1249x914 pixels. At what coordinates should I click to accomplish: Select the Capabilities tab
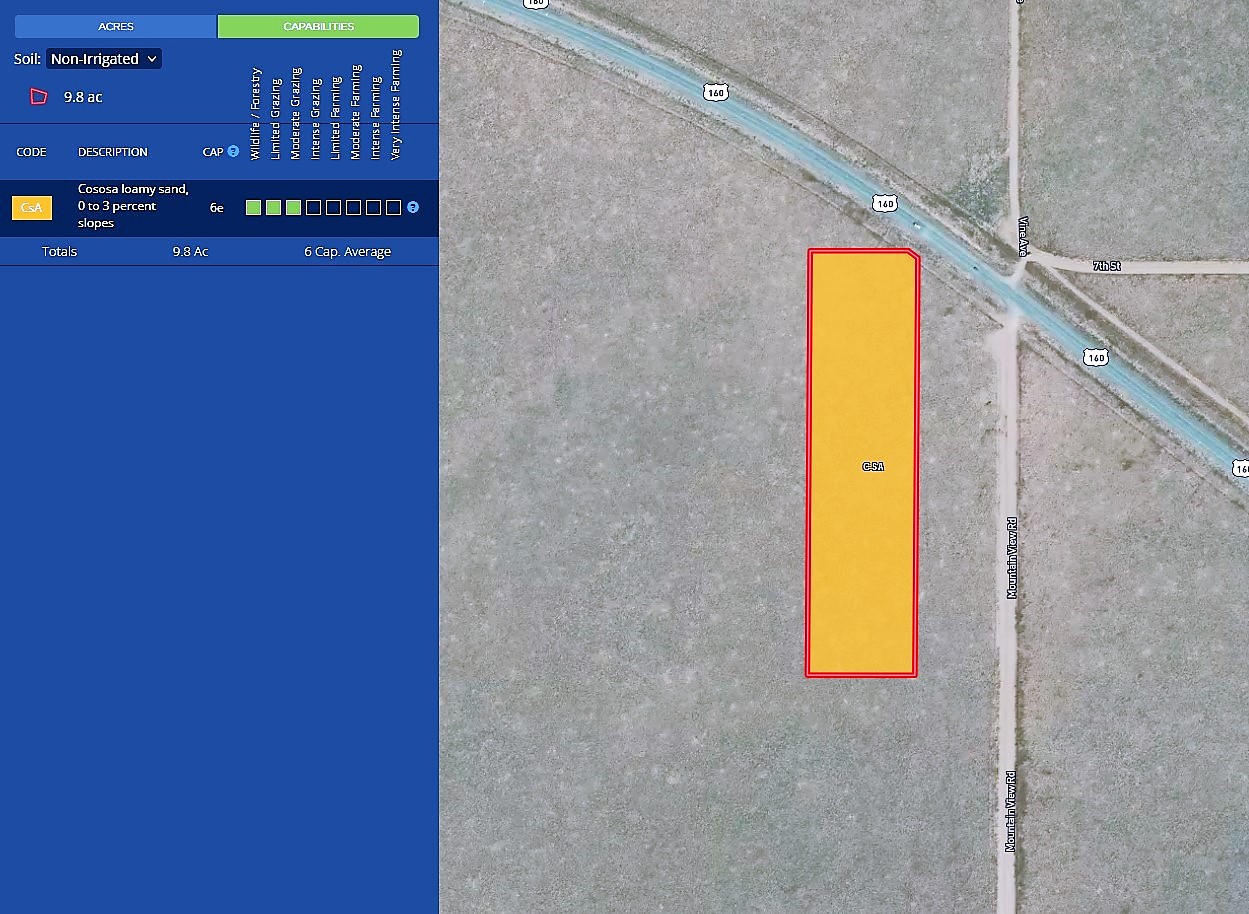point(318,26)
